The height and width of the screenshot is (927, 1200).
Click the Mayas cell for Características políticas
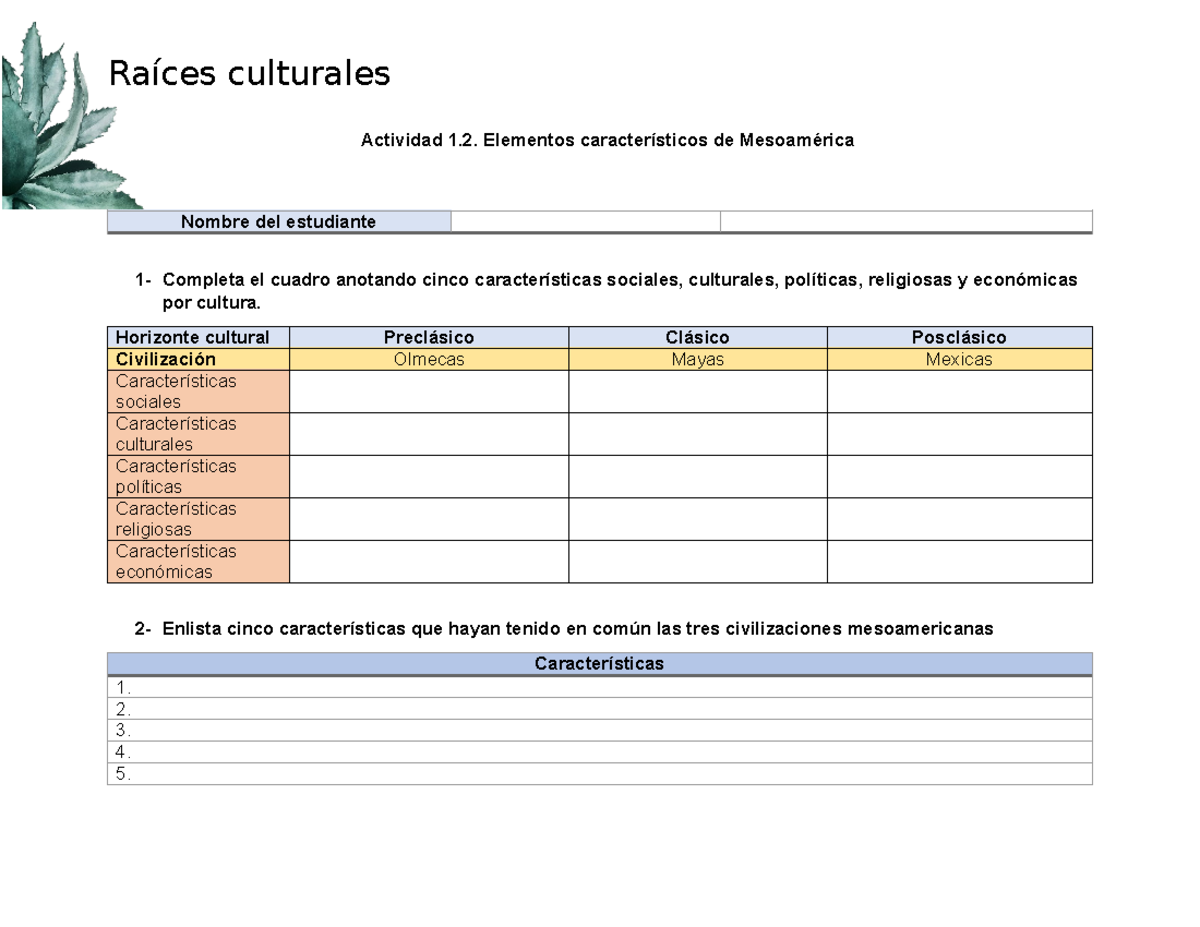(x=698, y=476)
